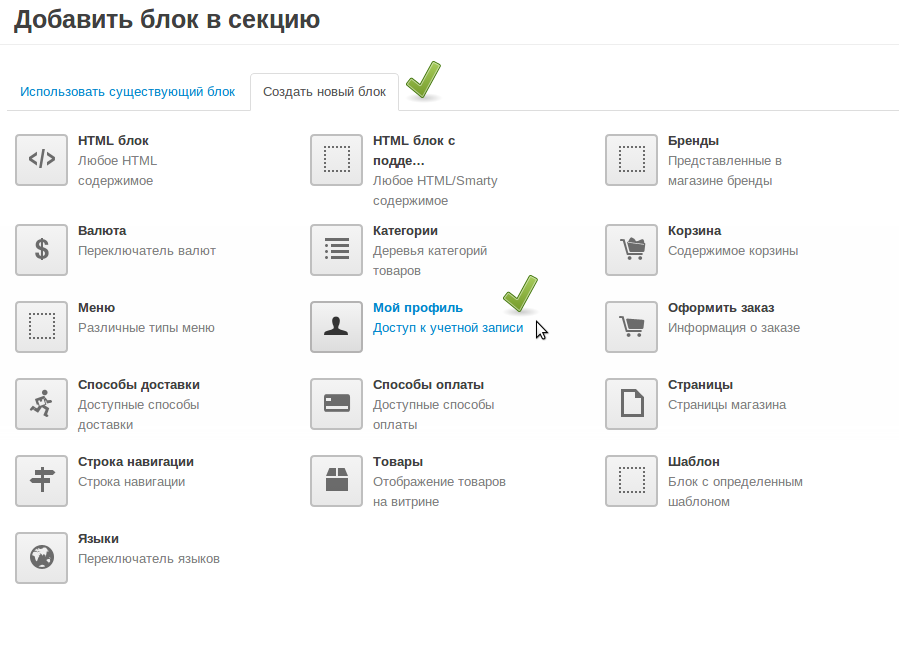Viewport: 899px width, 668px height.
Task: Select the Валюта dollar sign icon
Action: pyautogui.click(x=41, y=249)
